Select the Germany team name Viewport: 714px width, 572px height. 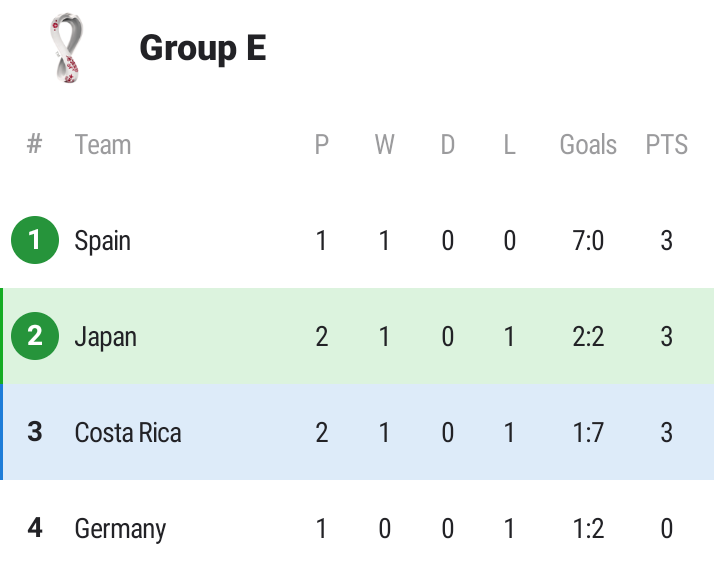coord(120,529)
